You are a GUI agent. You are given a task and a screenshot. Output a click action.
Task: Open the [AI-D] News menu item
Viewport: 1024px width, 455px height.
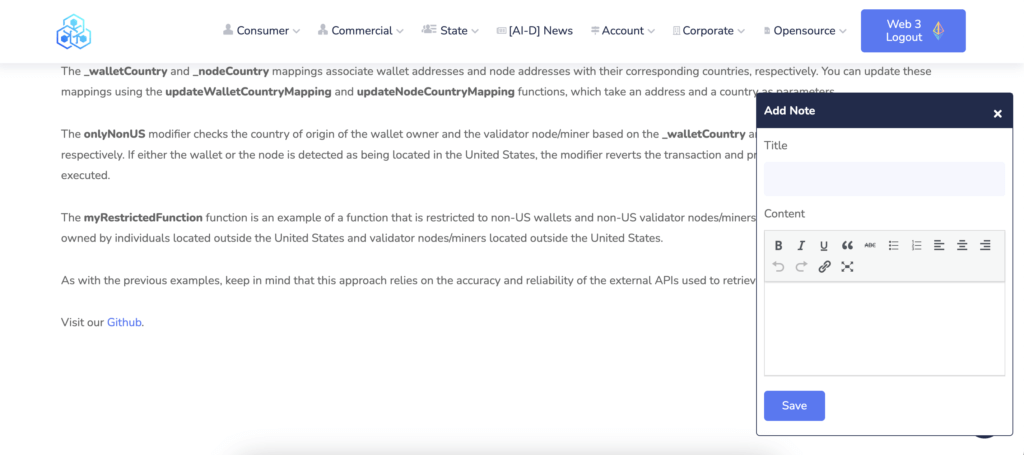tap(534, 31)
